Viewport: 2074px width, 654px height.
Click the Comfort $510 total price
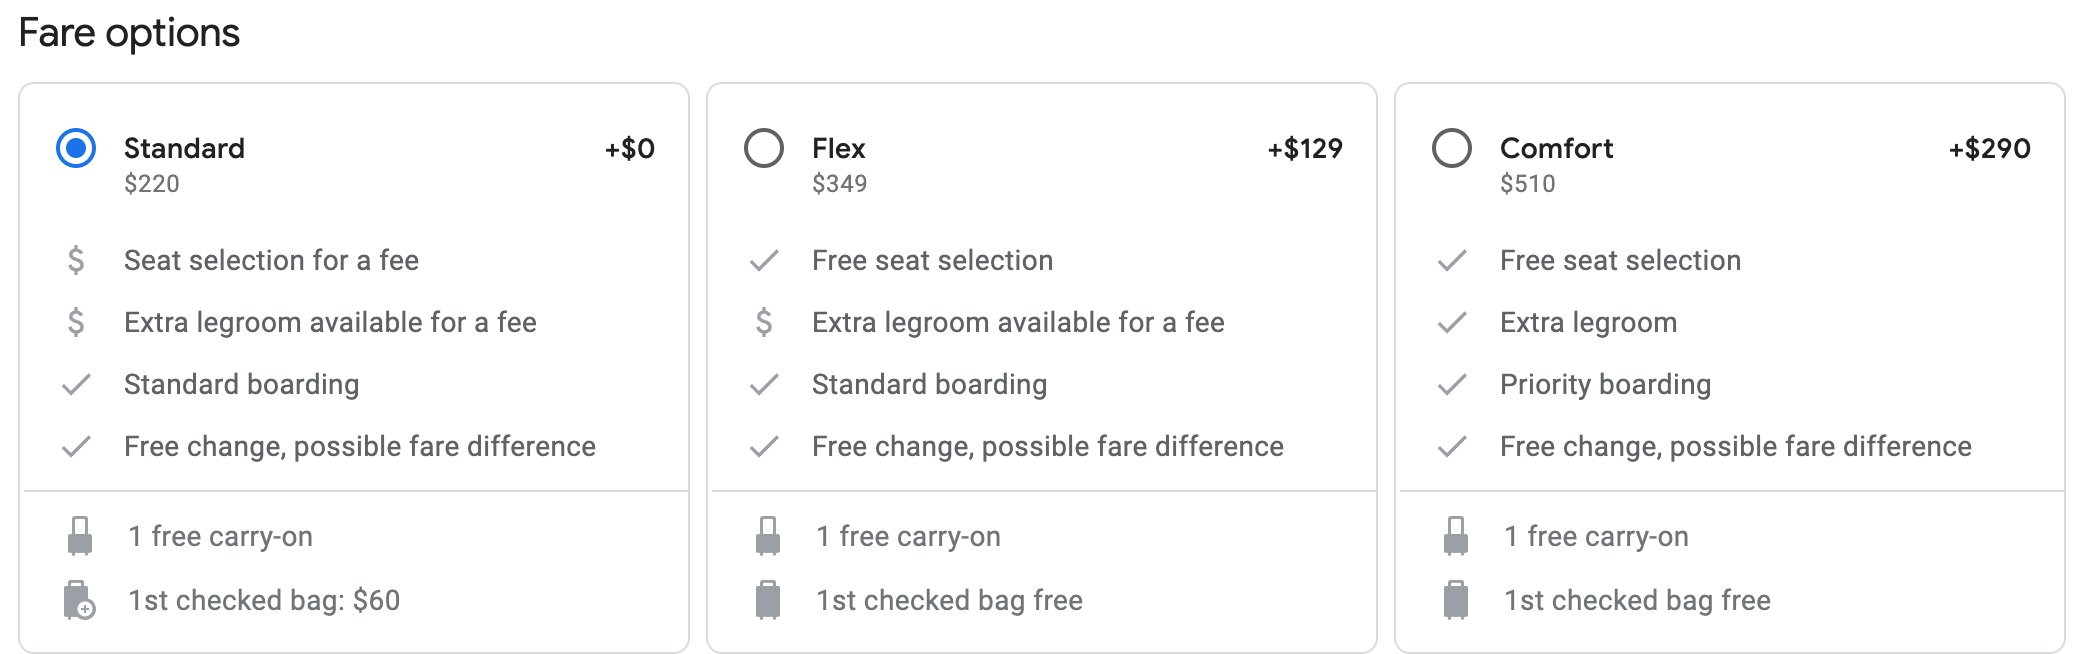pyautogui.click(x=1527, y=184)
